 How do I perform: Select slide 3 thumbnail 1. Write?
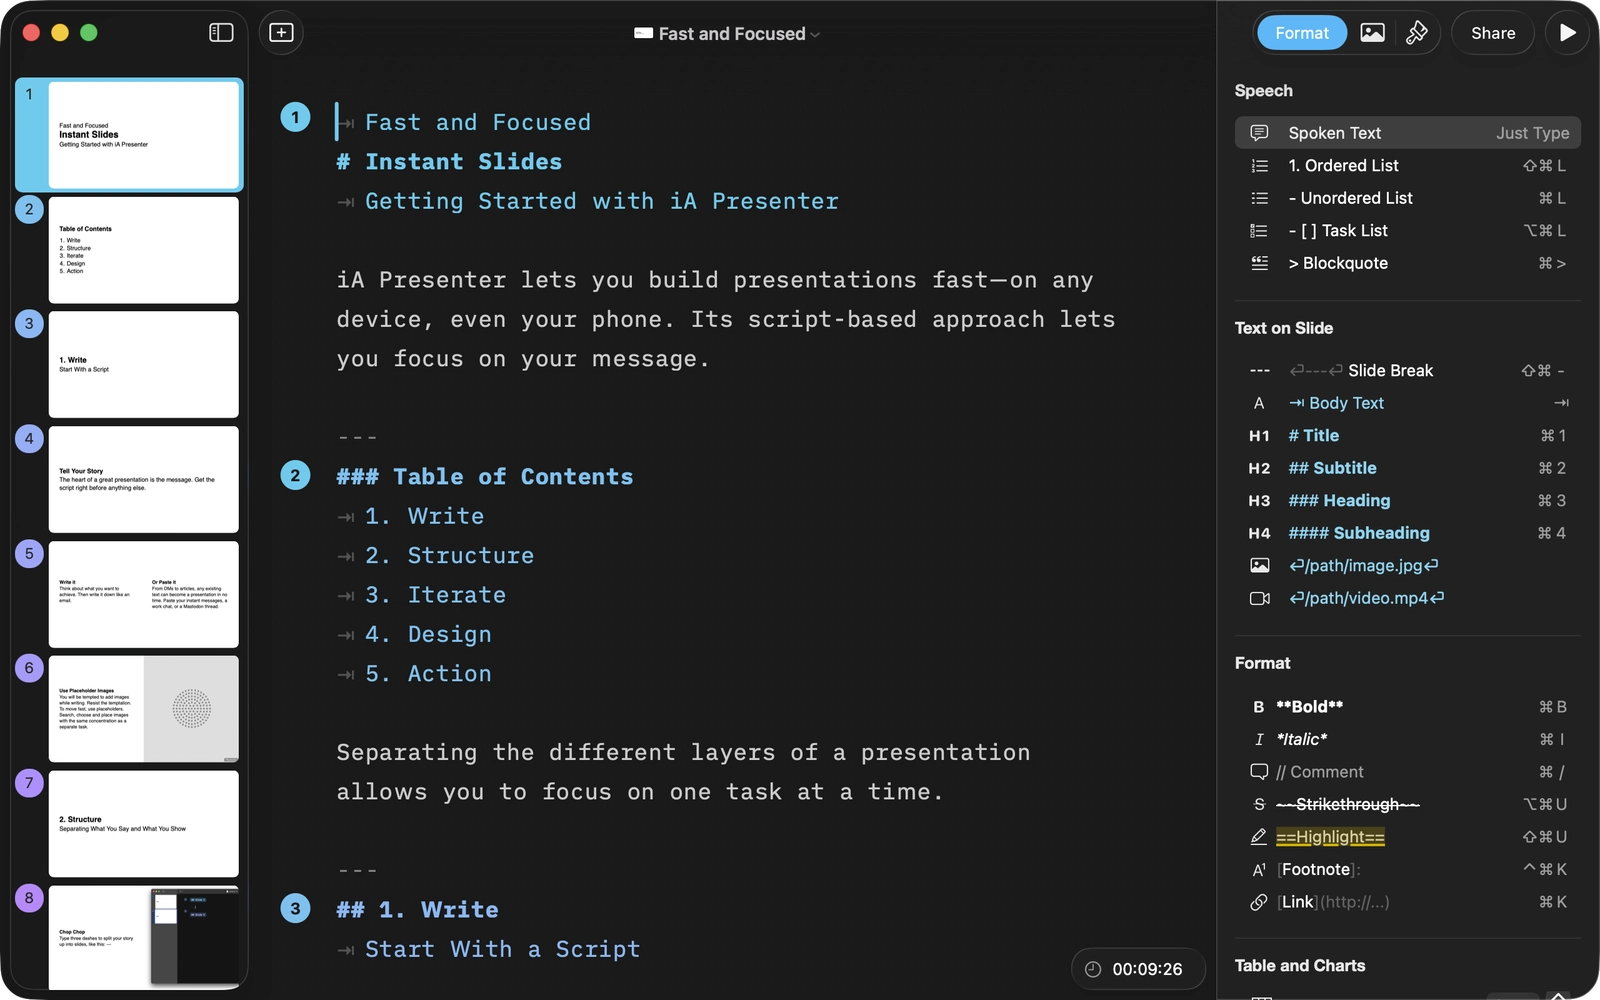point(144,365)
